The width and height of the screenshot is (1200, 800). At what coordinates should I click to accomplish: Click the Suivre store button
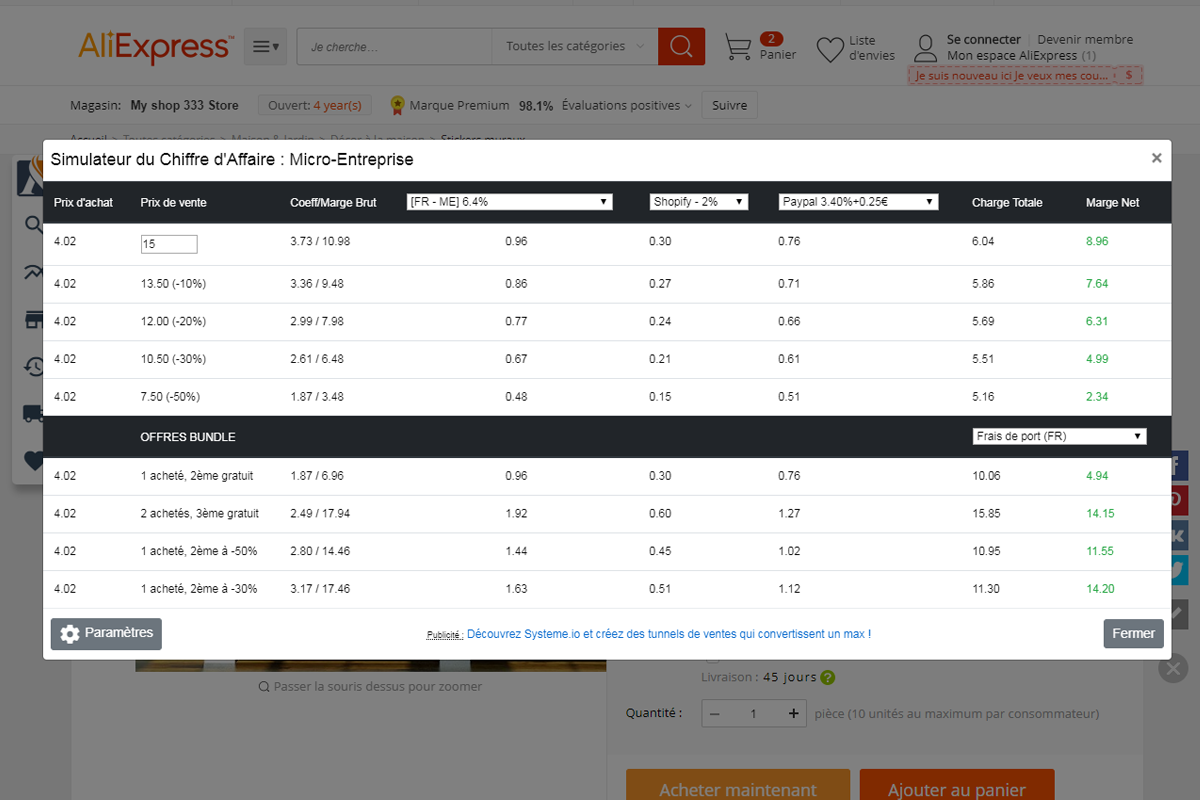[730, 105]
